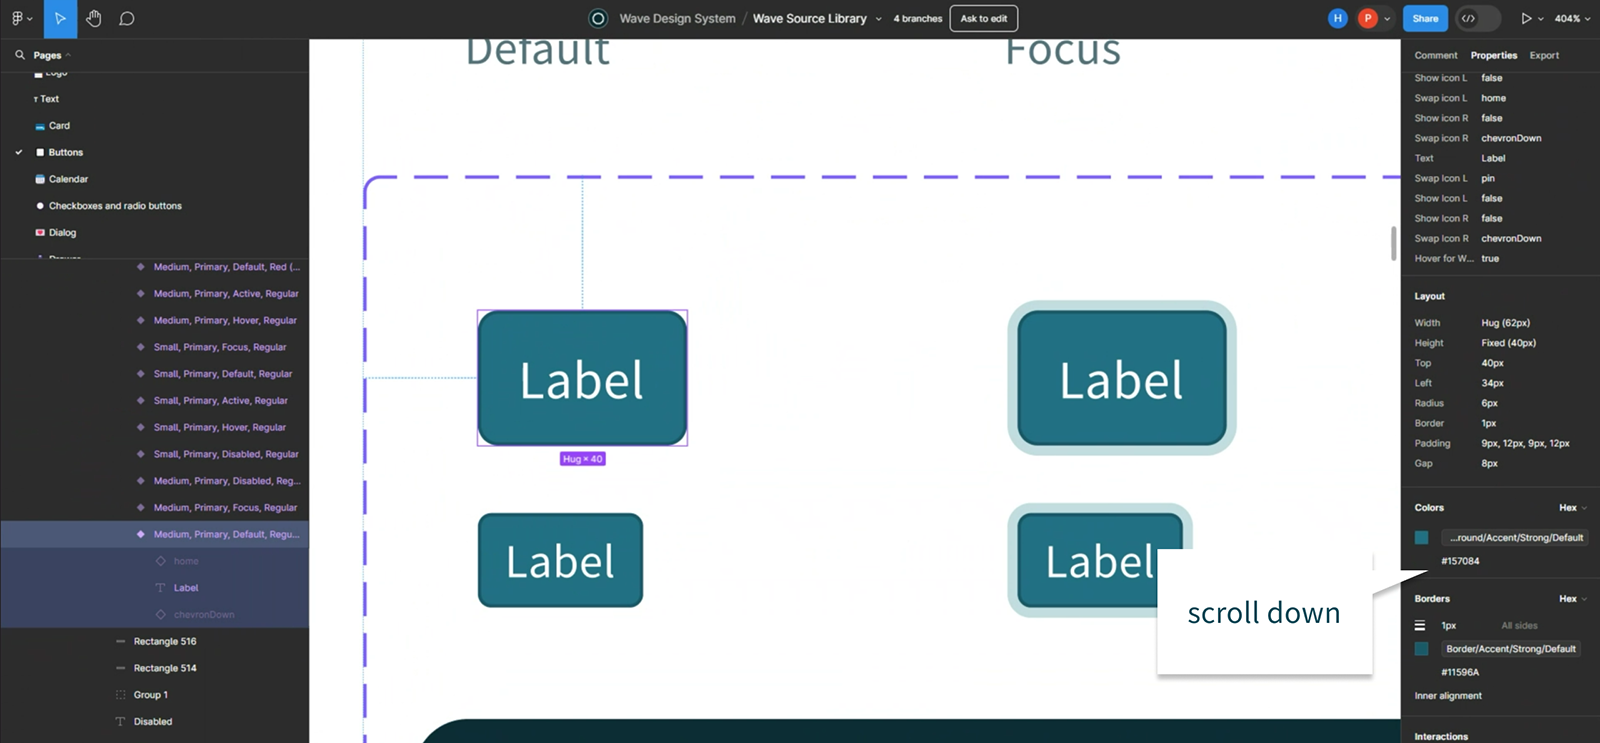1600x743 pixels.
Task: Open presentation options dropdown arrow
Action: (1541, 18)
